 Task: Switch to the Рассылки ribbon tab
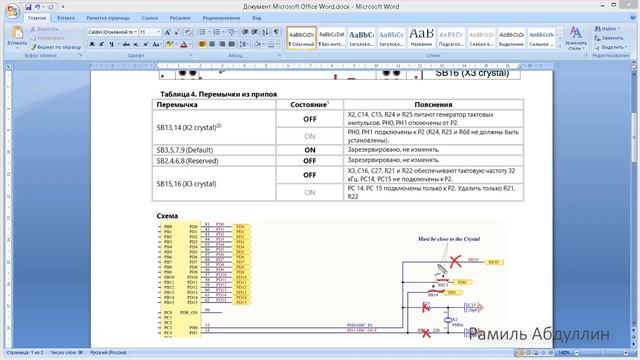[x=180, y=18]
